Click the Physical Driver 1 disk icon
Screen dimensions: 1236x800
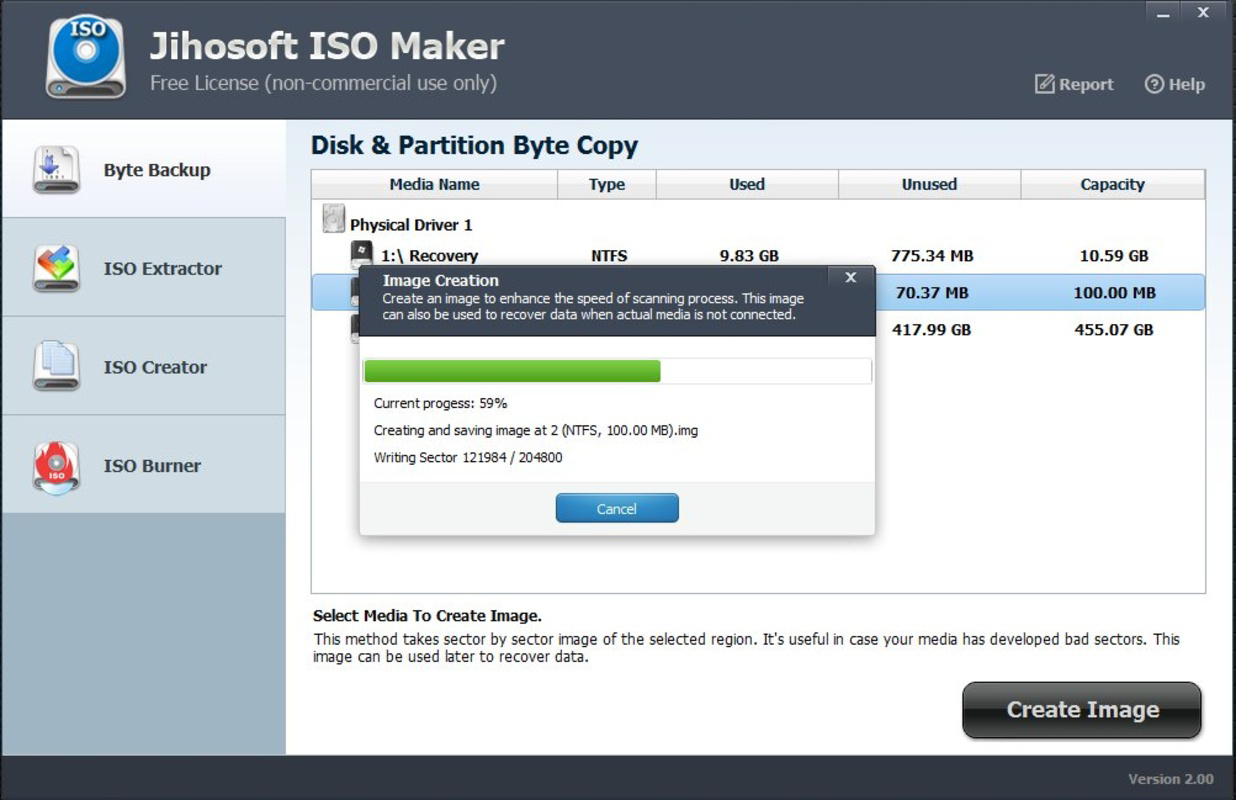(333, 219)
